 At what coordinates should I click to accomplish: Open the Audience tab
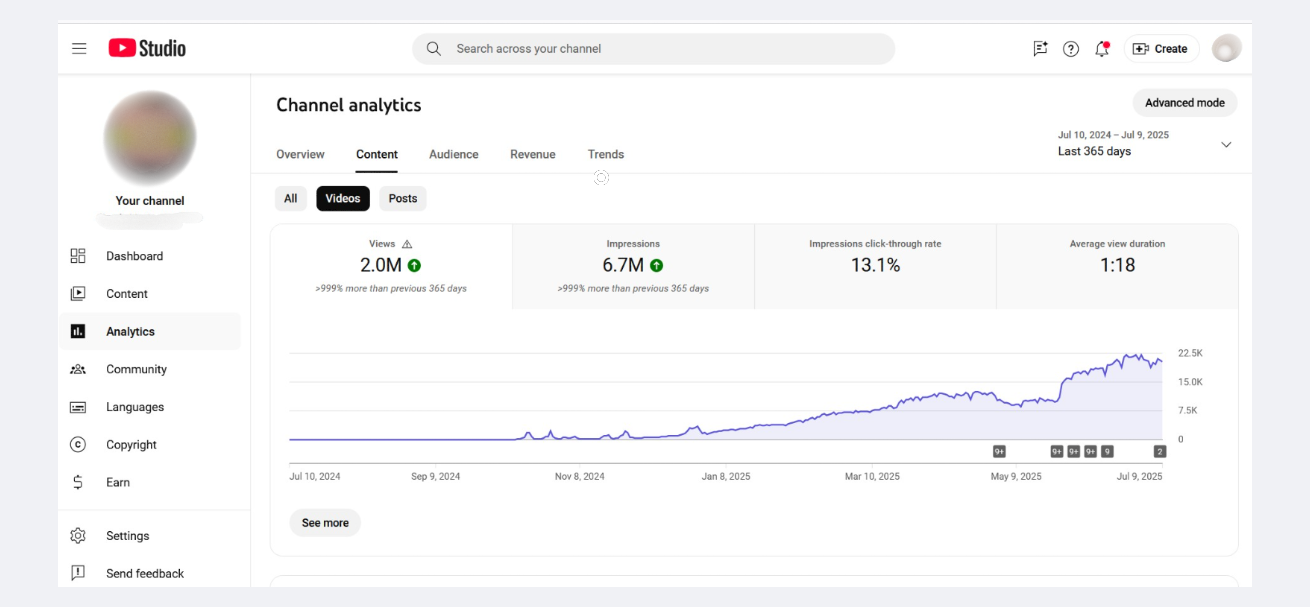coord(454,154)
